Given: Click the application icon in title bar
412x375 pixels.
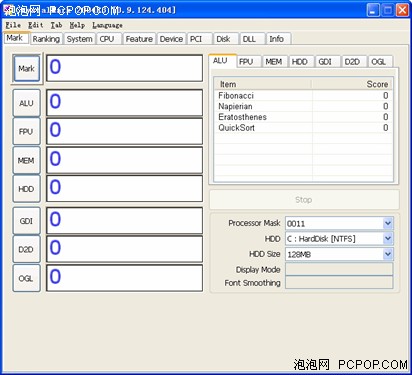Looking at the screenshot, I should (8, 10).
